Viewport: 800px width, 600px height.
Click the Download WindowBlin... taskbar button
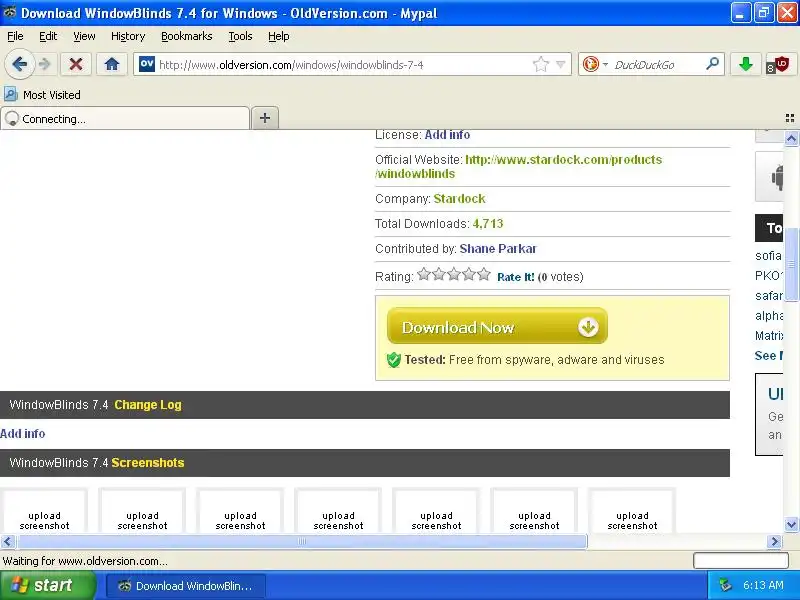tap(186, 586)
